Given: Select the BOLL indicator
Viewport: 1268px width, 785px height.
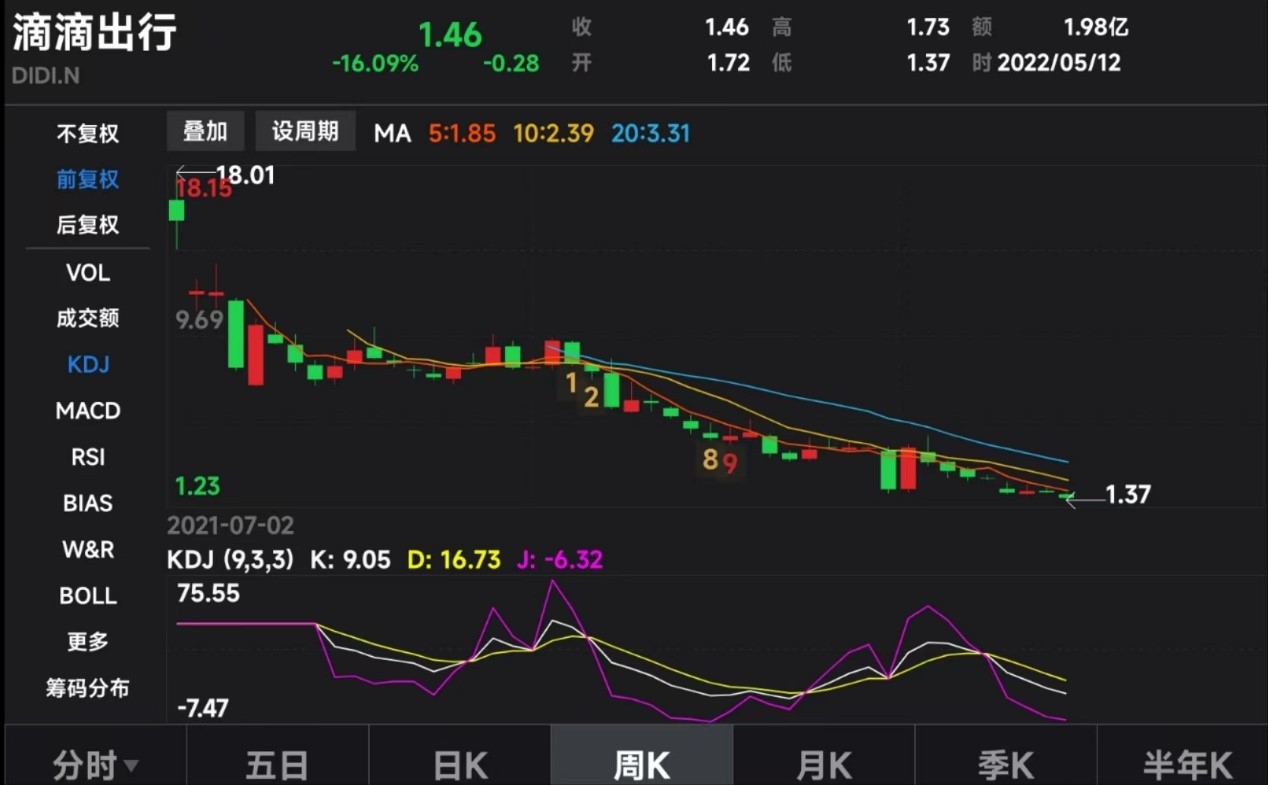Looking at the screenshot, I should pyautogui.click(x=88, y=595).
